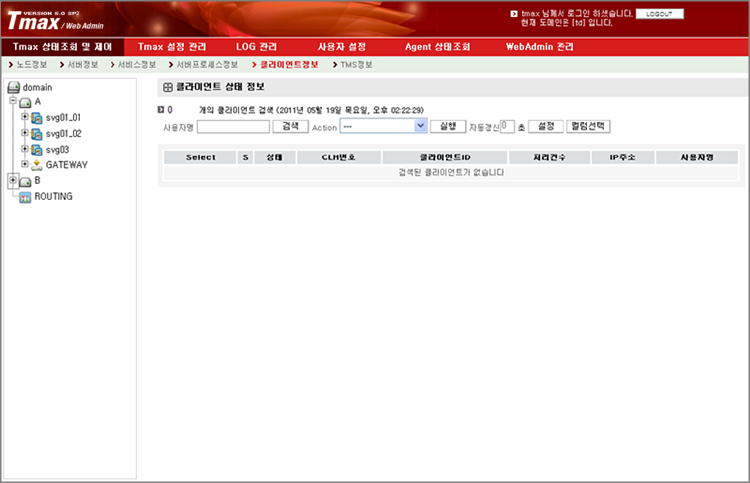Click the 클라이언트ID column header
This screenshot has height=483, width=750.
pos(445,157)
